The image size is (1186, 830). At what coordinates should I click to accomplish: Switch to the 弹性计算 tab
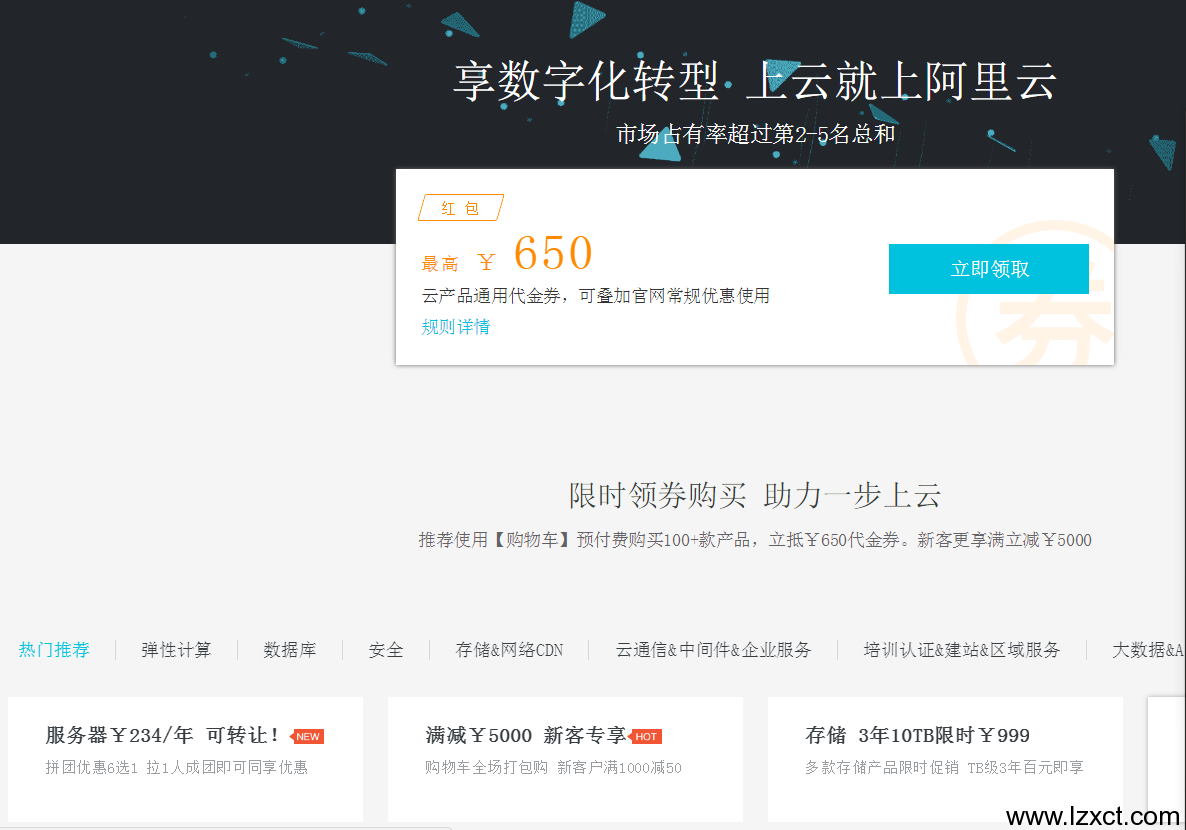click(x=176, y=650)
